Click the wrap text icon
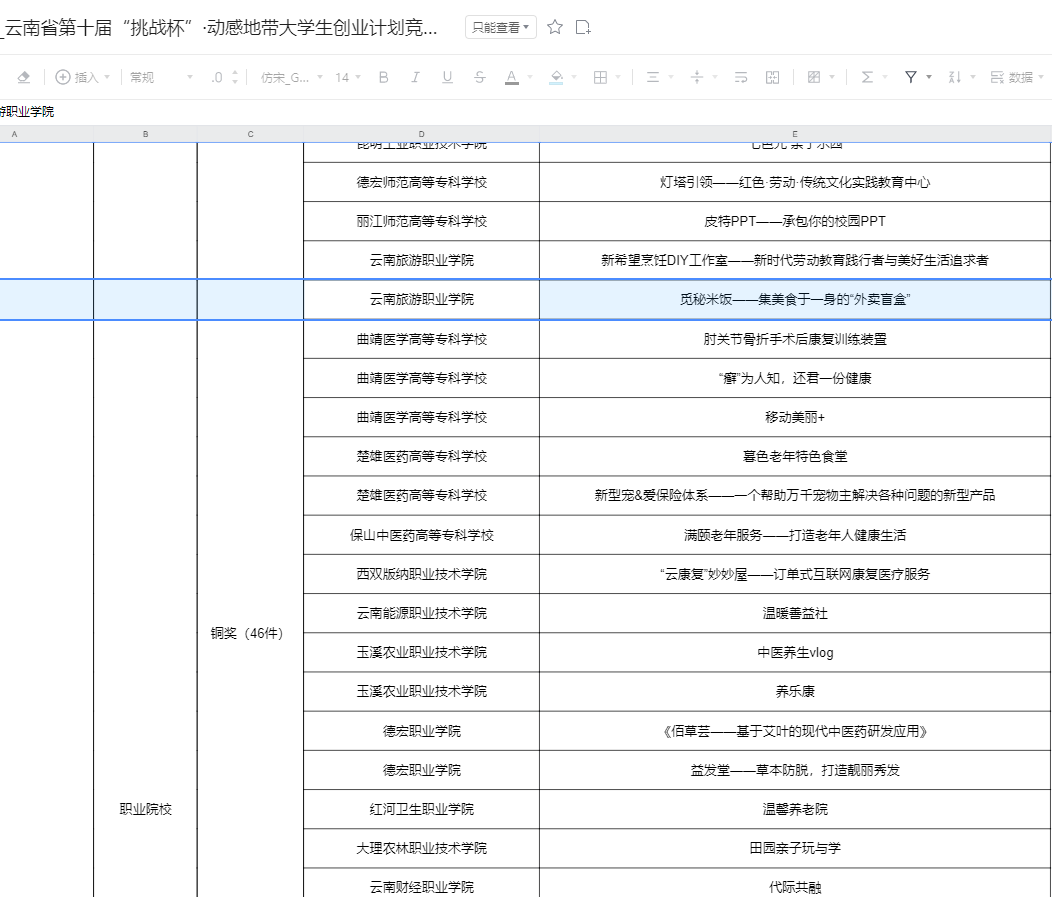 [x=741, y=77]
